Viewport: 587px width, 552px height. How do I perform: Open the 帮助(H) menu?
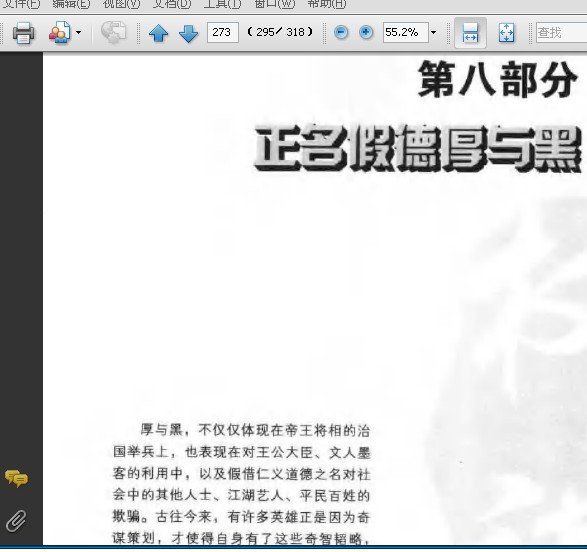click(x=326, y=4)
